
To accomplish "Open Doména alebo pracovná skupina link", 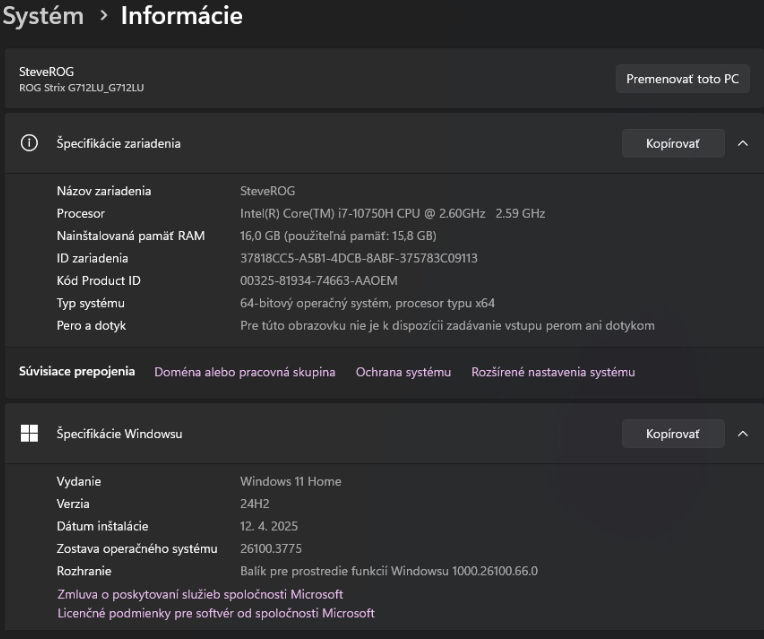I will (245, 372).
